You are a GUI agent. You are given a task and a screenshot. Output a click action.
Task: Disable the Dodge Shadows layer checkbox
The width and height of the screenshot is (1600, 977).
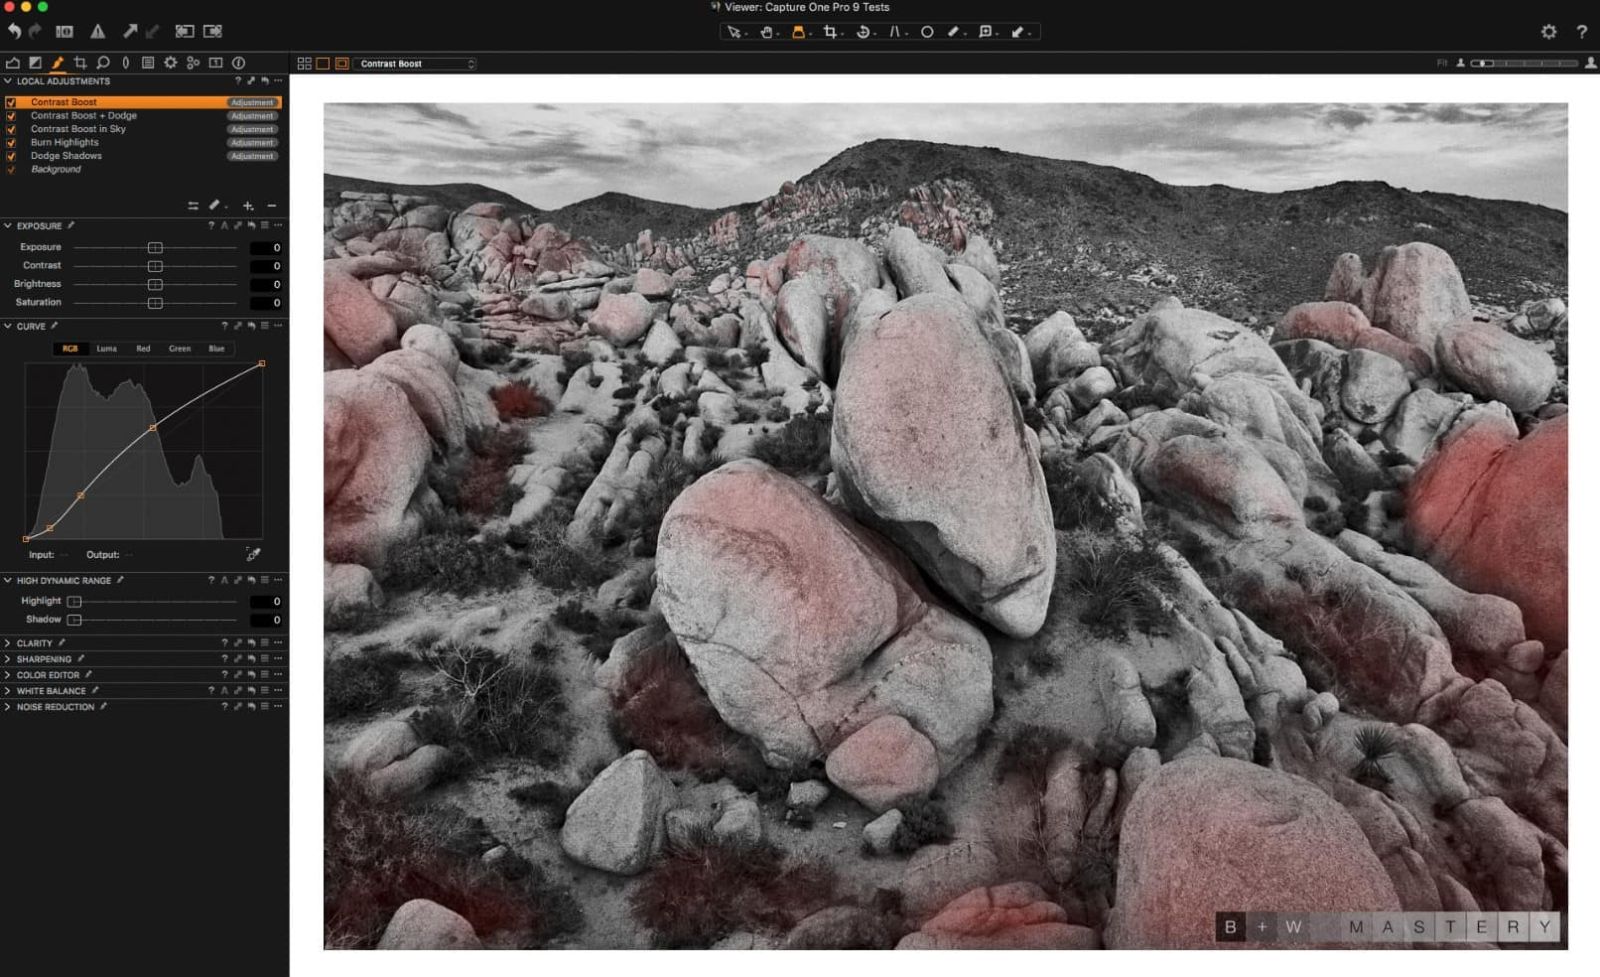(11, 156)
